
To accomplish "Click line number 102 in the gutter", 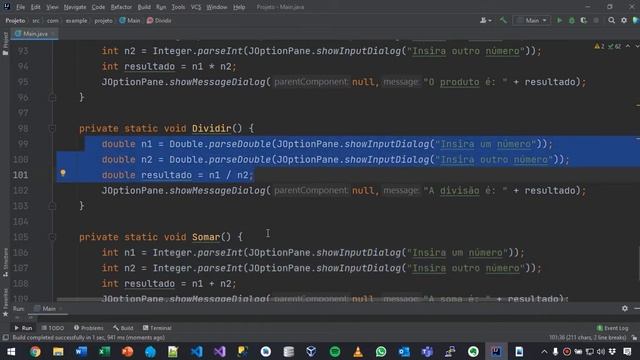I will pos(20,191).
